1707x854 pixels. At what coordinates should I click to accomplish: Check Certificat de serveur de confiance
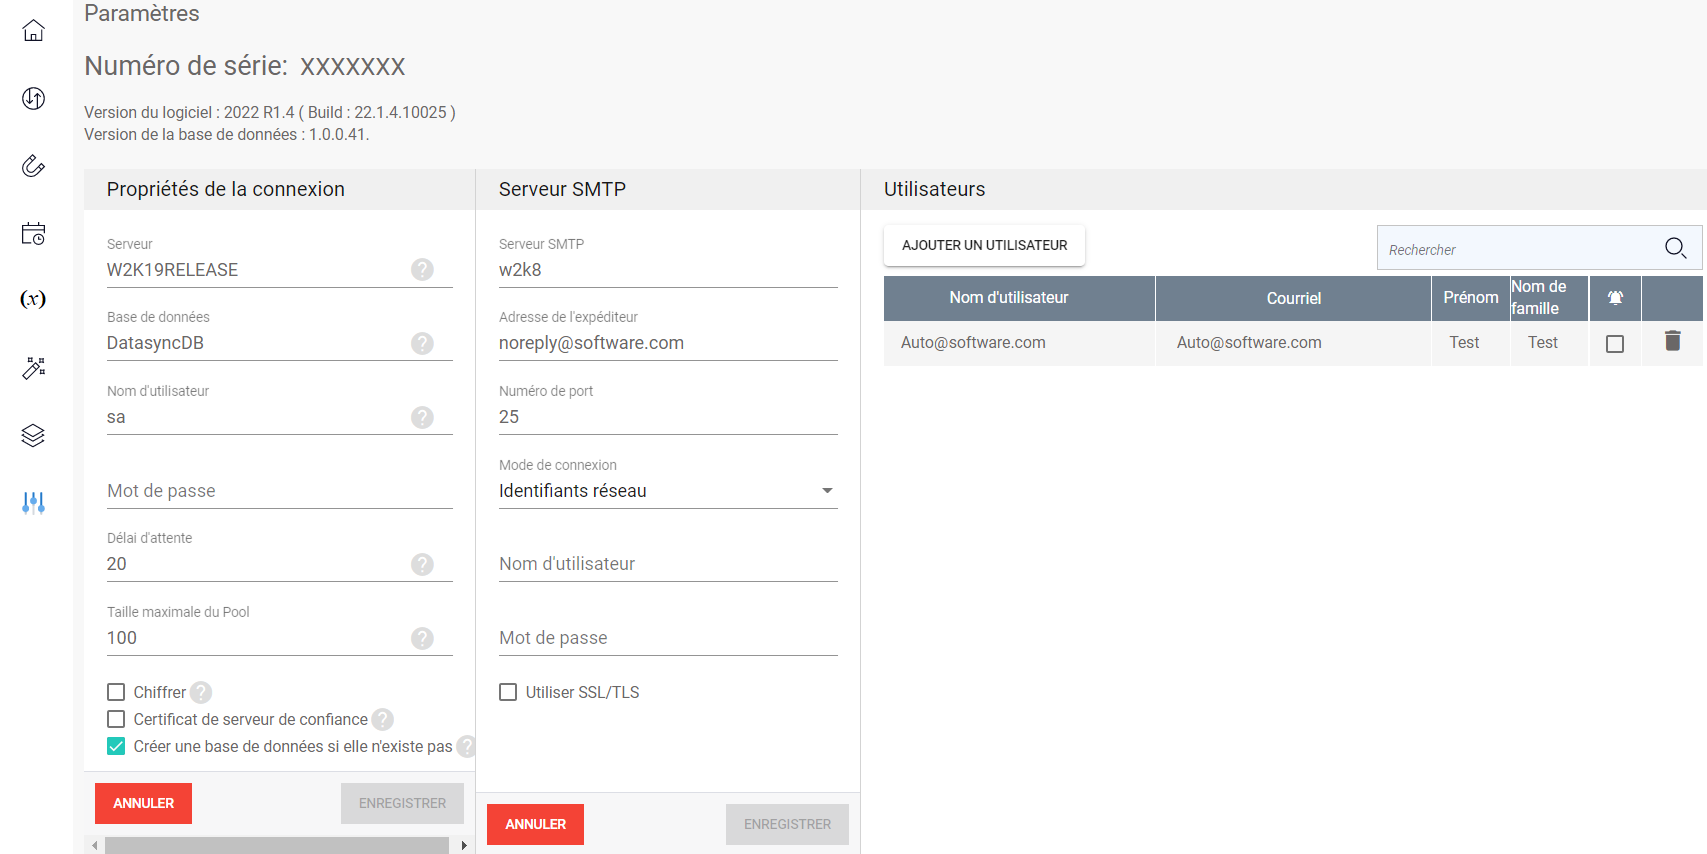pyautogui.click(x=116, y=719)
